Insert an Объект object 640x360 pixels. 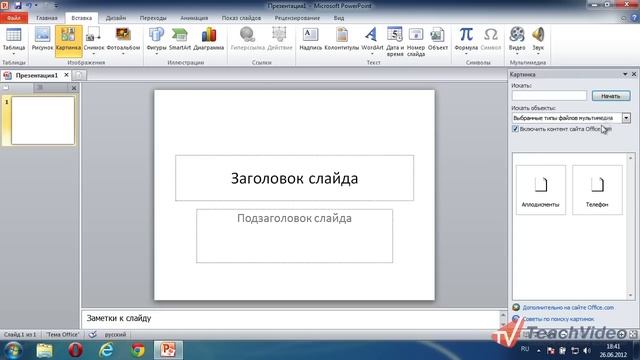click(438, 40)
